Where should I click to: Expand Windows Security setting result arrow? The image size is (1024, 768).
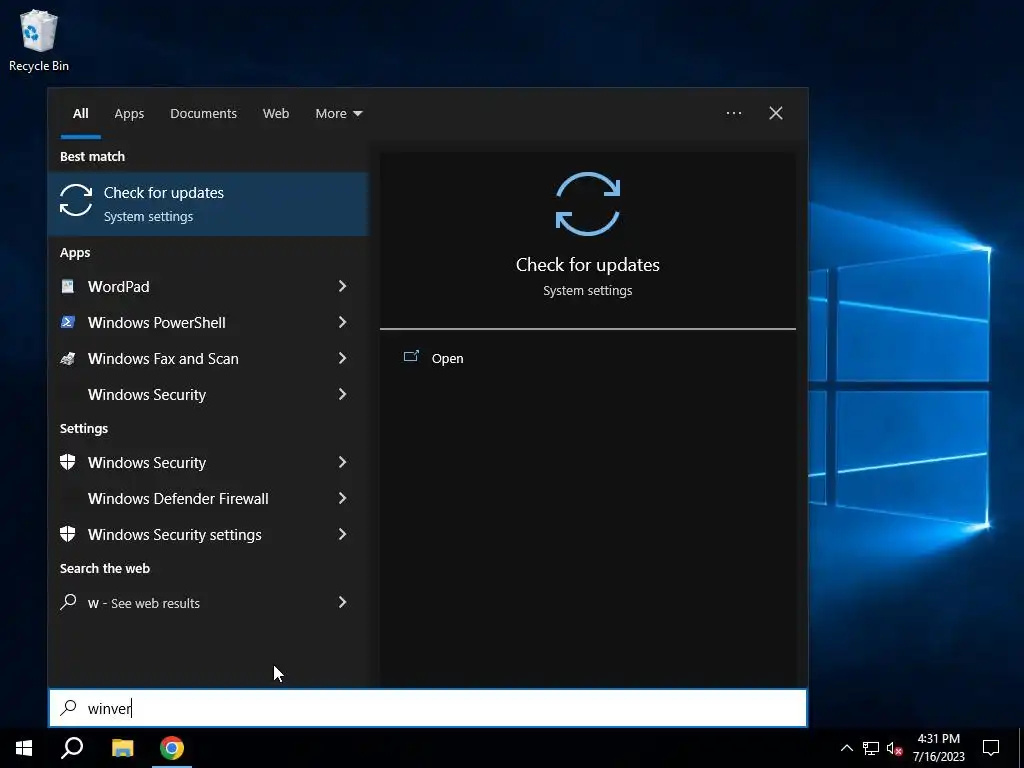[x=342, y=462]
